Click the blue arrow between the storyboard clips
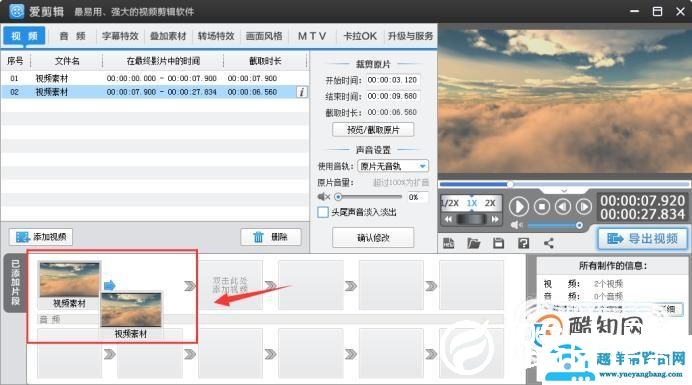 [x=109, y=285]
